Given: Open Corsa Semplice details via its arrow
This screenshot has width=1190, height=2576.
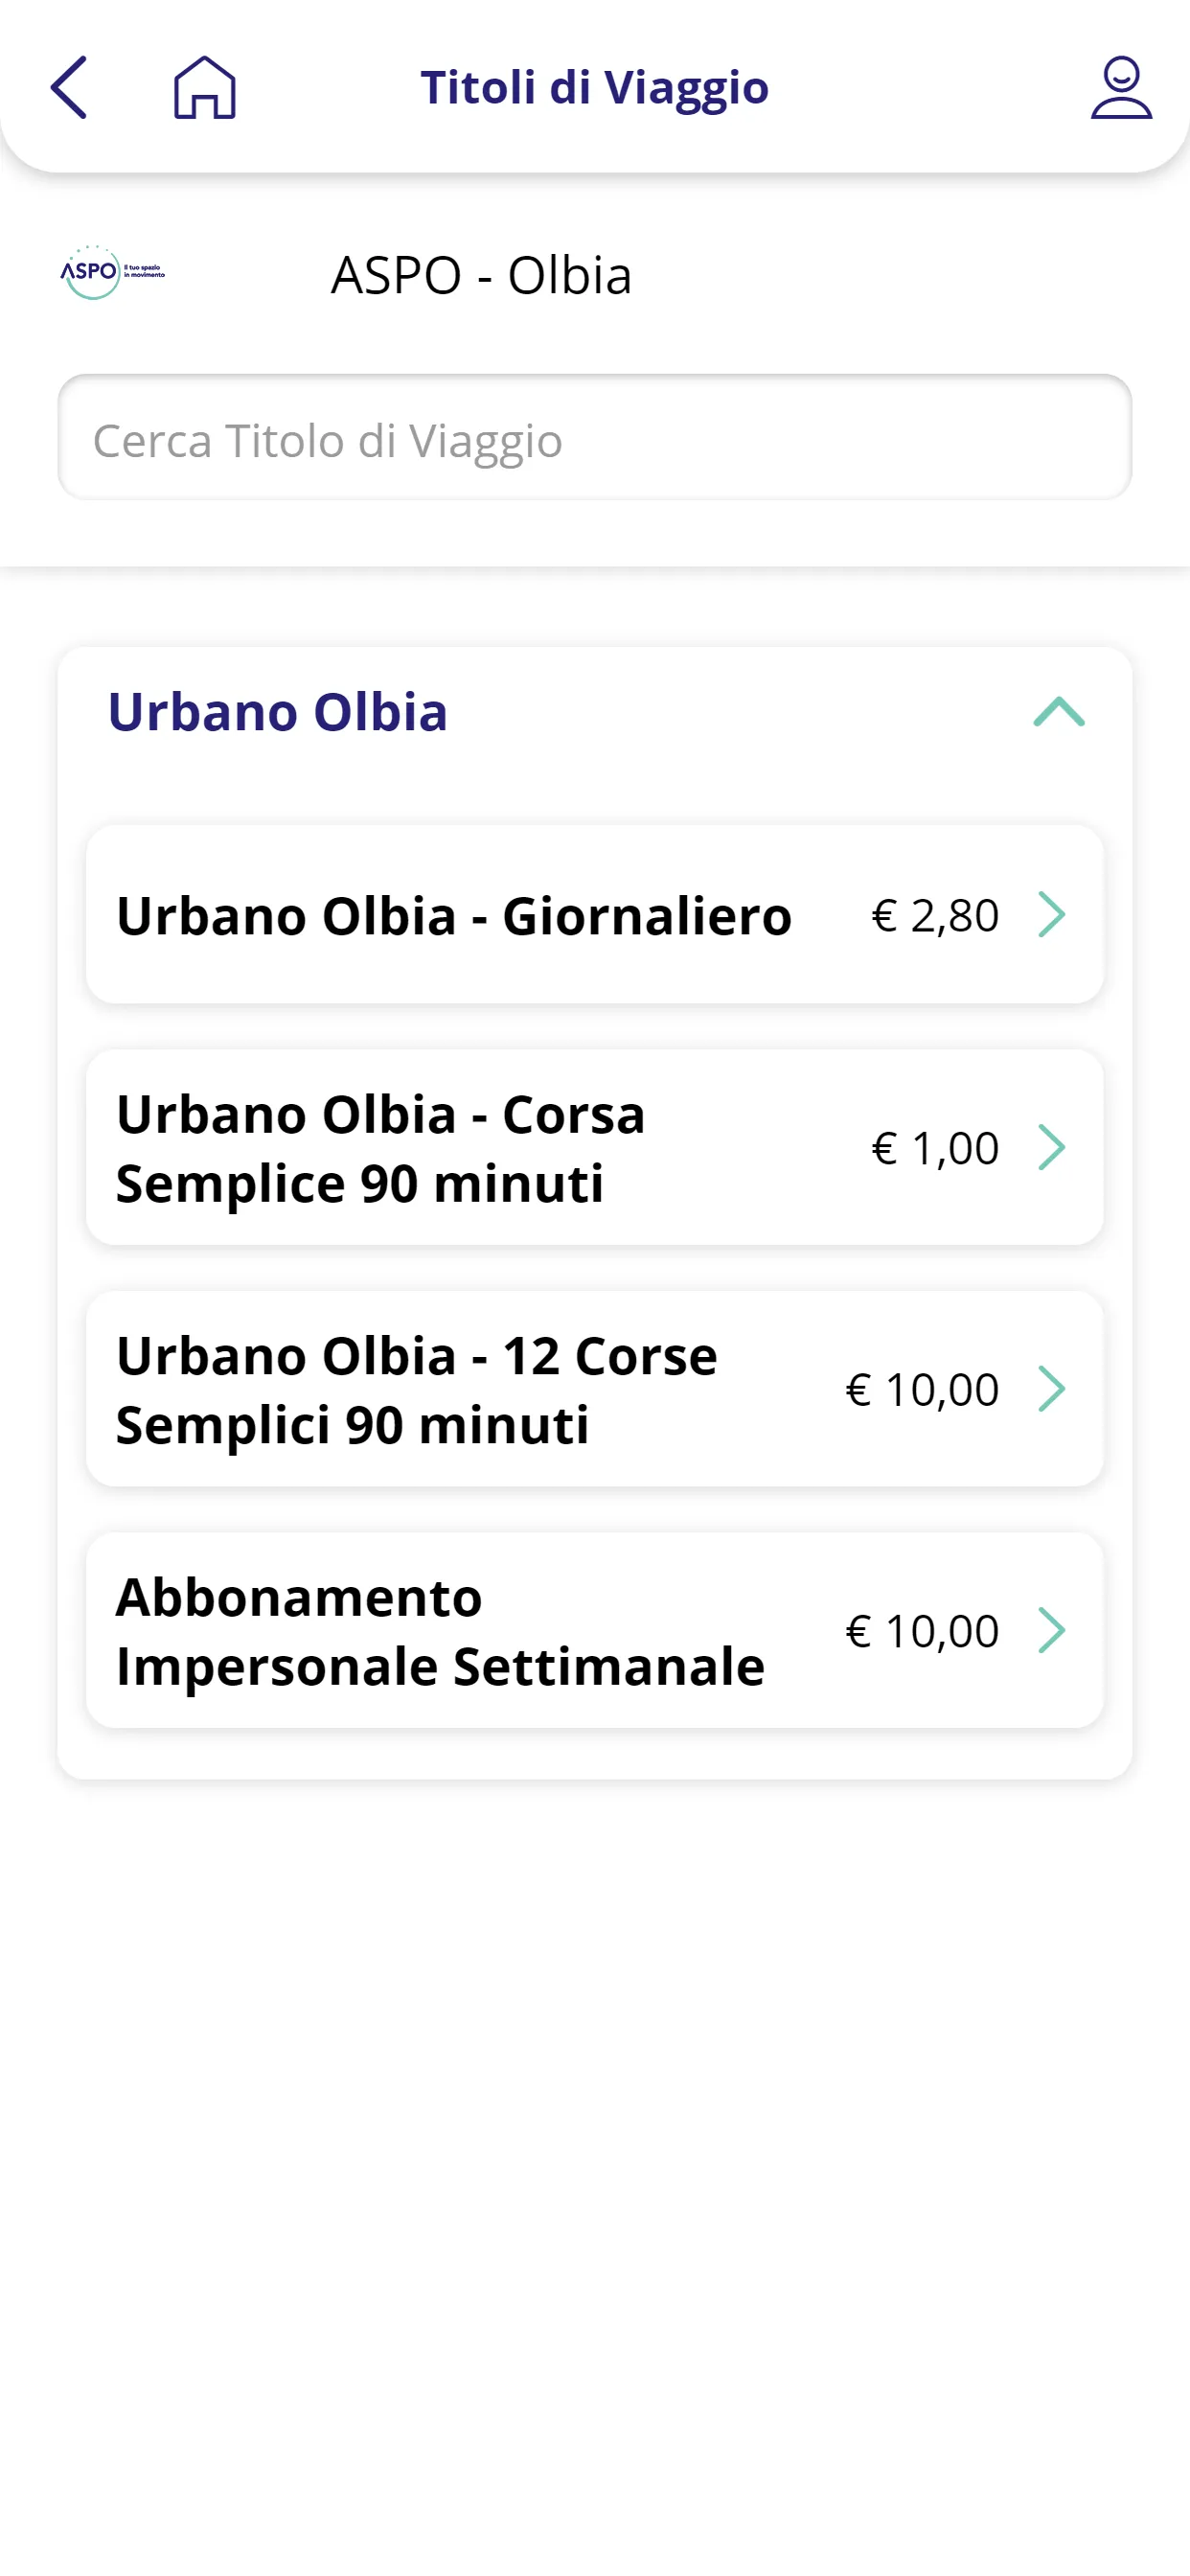Looking at the screenshot, I should [1051, 1148].
